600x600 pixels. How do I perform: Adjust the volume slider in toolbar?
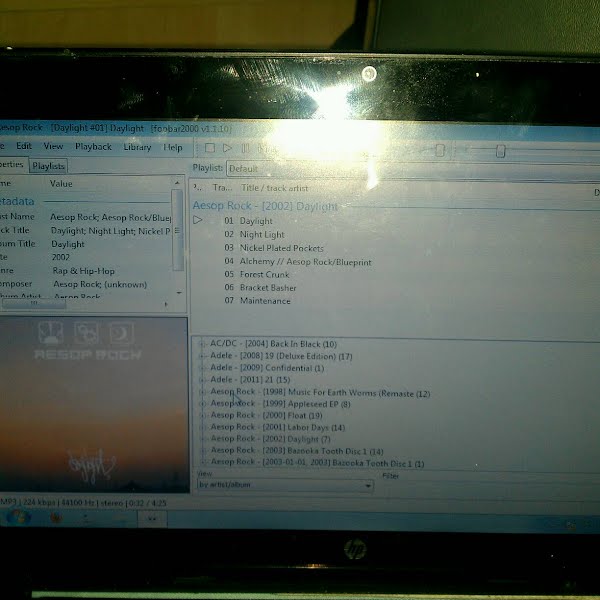440,150
